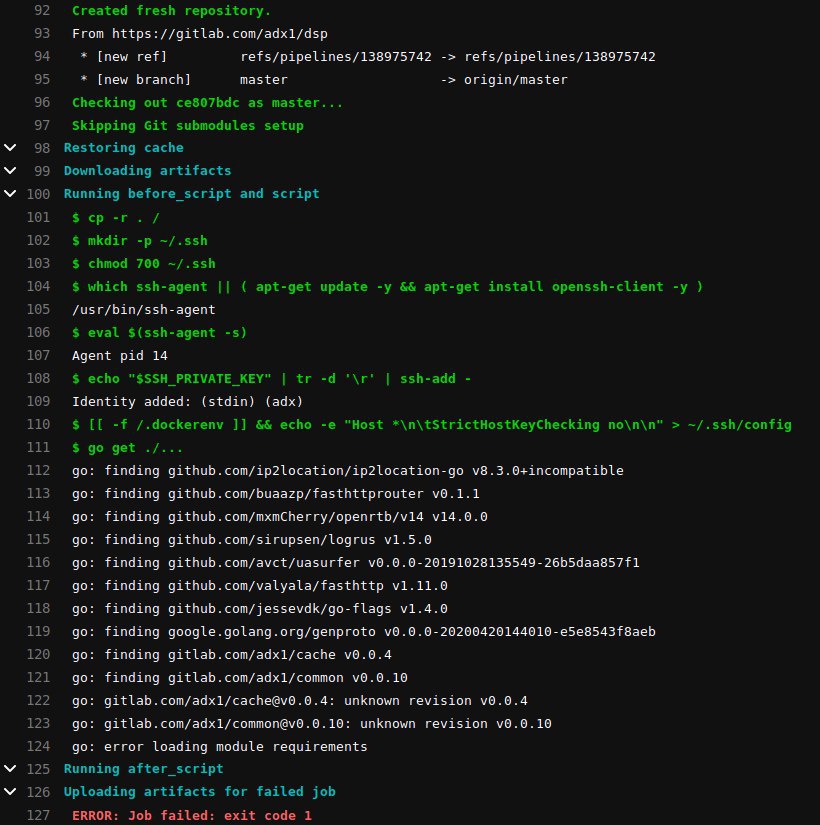Image resolution: width=820 pixels, height=825 pixels.
Task: Click the '[new ref]' refs/pipelines line
Action: pos(367,57)
